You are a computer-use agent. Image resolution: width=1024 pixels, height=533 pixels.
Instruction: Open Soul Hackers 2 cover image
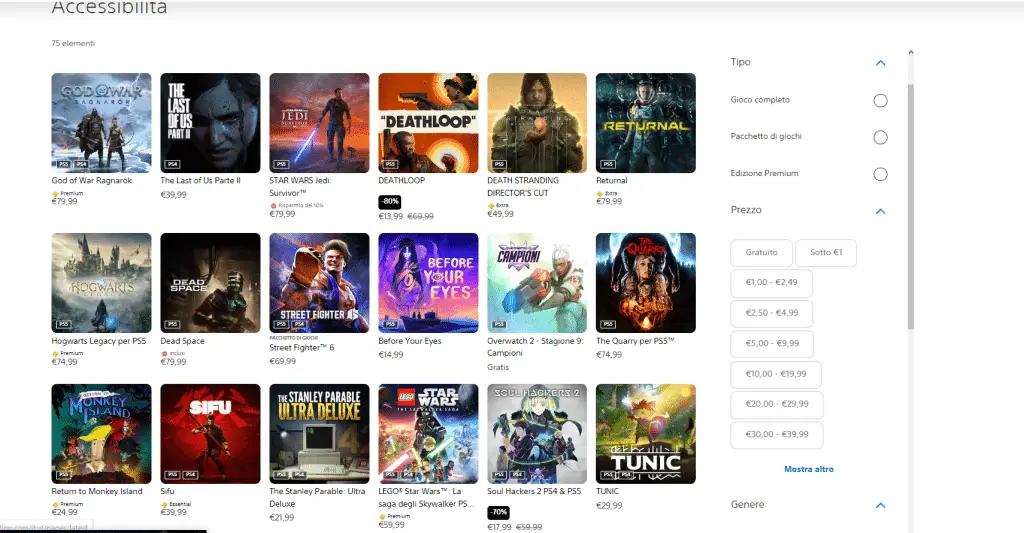tap(537, 434)
